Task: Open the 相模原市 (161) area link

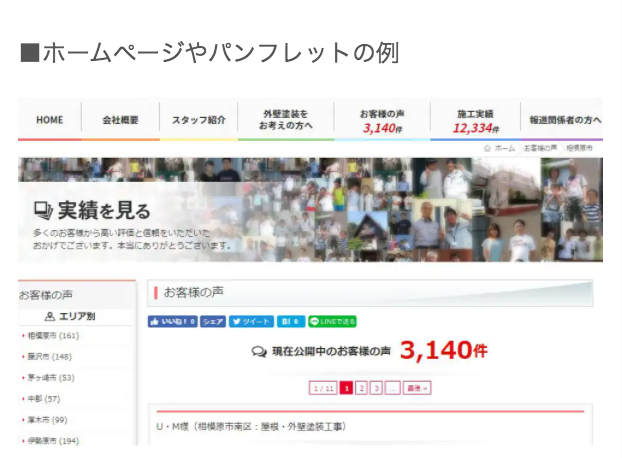Action: [53, 336]
